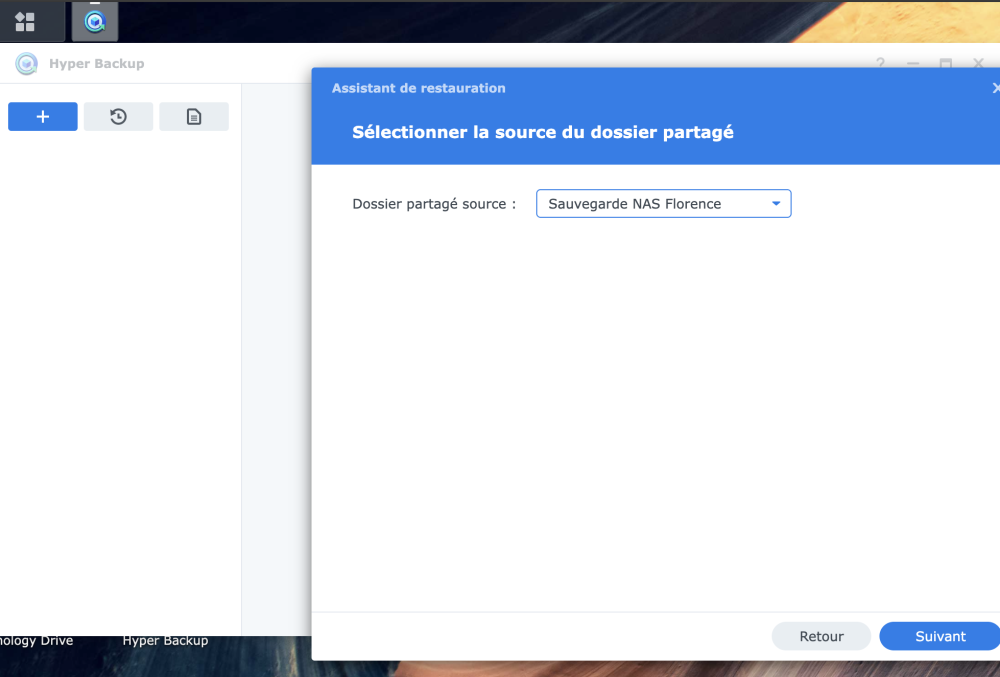Click the Hyper Backup window title text
The image size is (1000, 677).
[96, 64]
